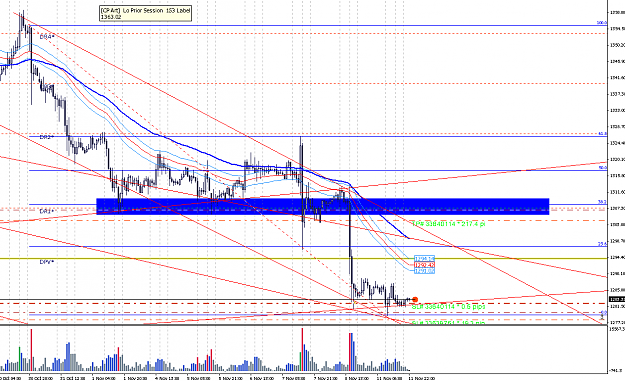The image size is (625, 381).
Task: Click the 31 Oct 12:00 time axis label
Action: tap(73, 378)
